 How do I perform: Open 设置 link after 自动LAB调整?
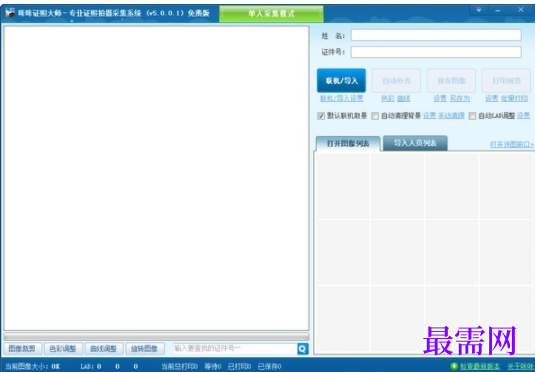523,116
